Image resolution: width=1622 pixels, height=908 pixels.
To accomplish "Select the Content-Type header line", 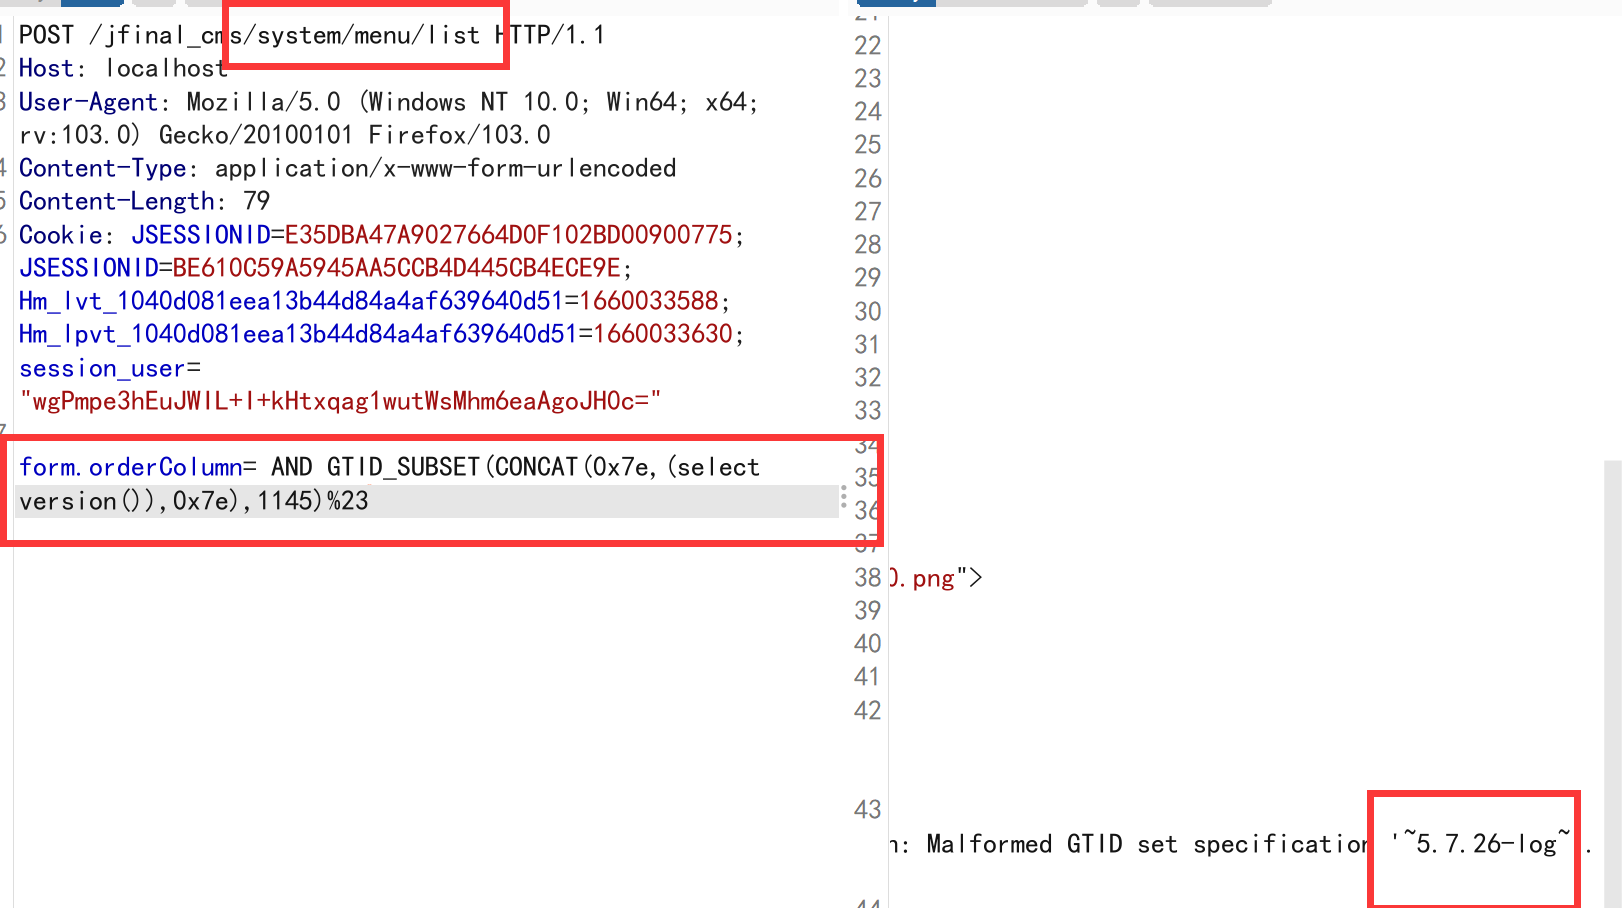I will coord(347,168).
